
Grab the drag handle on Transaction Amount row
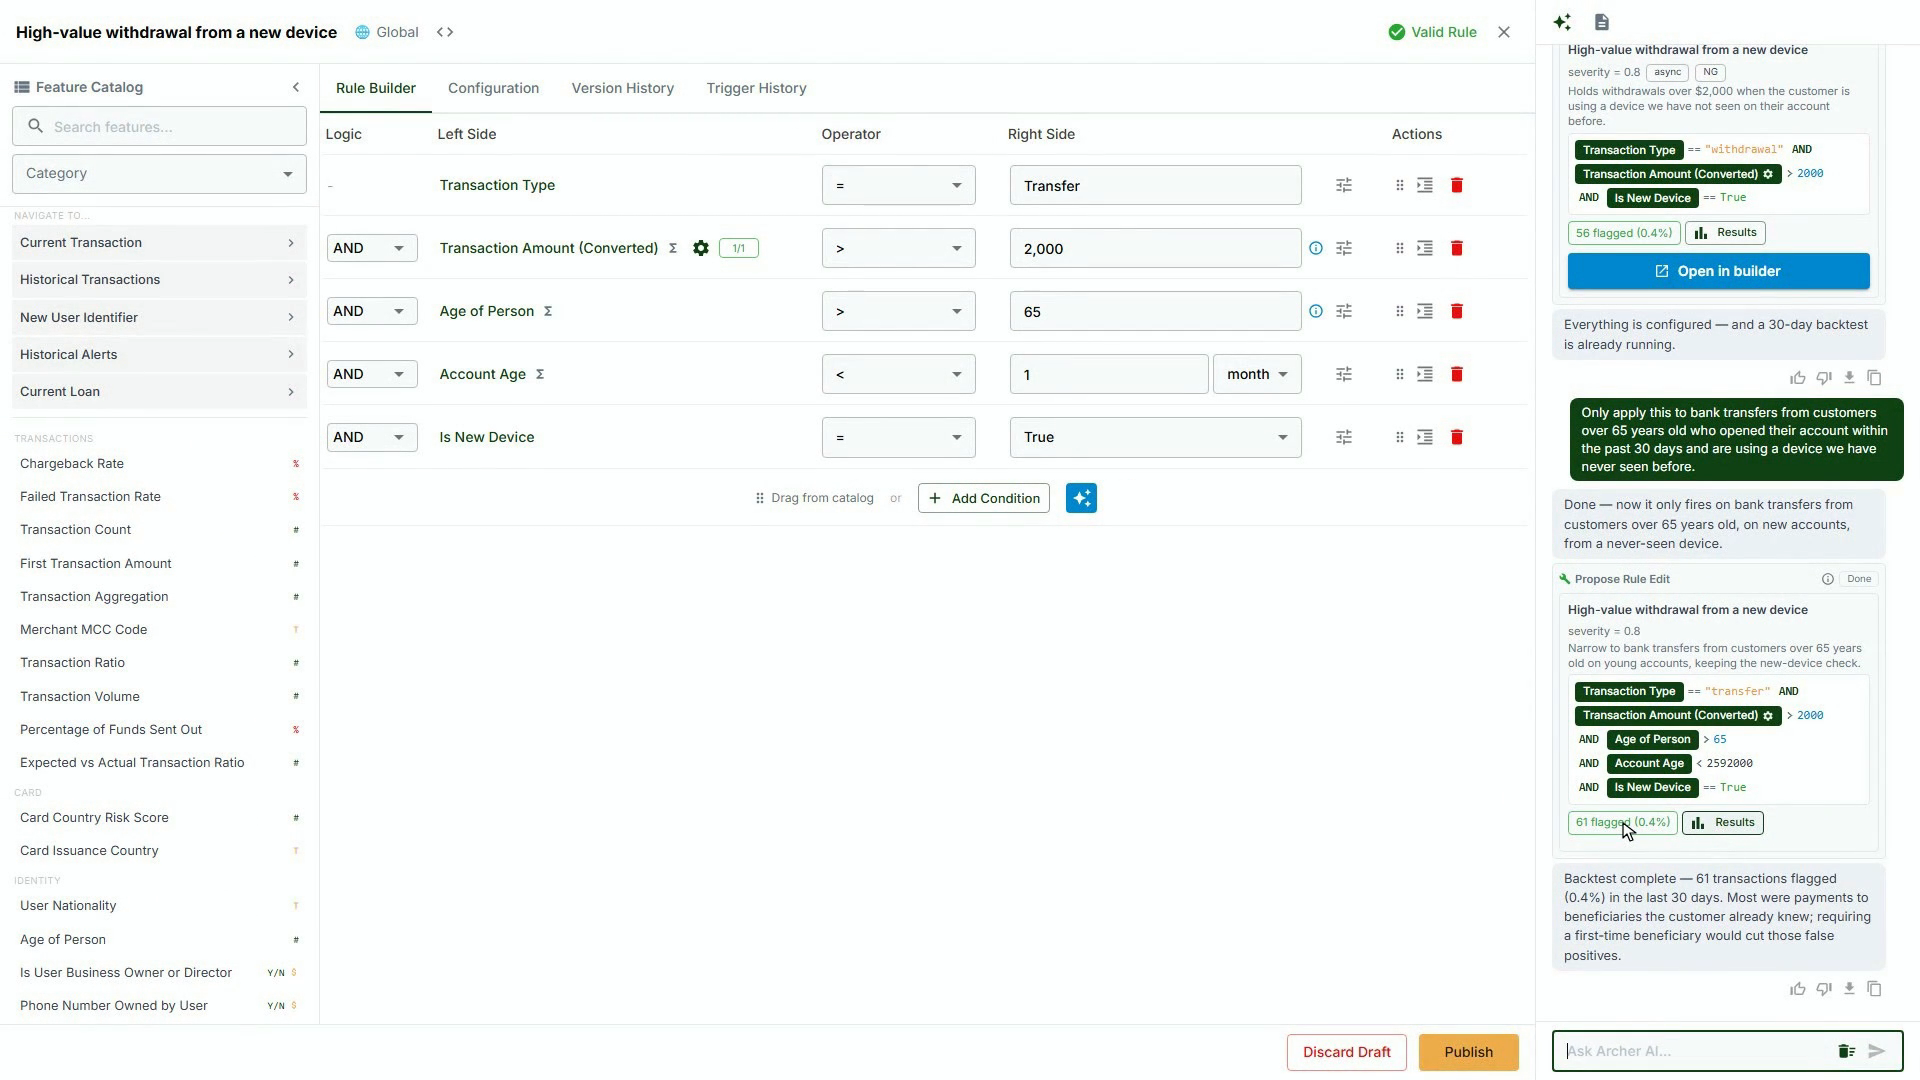(1399, 248)
